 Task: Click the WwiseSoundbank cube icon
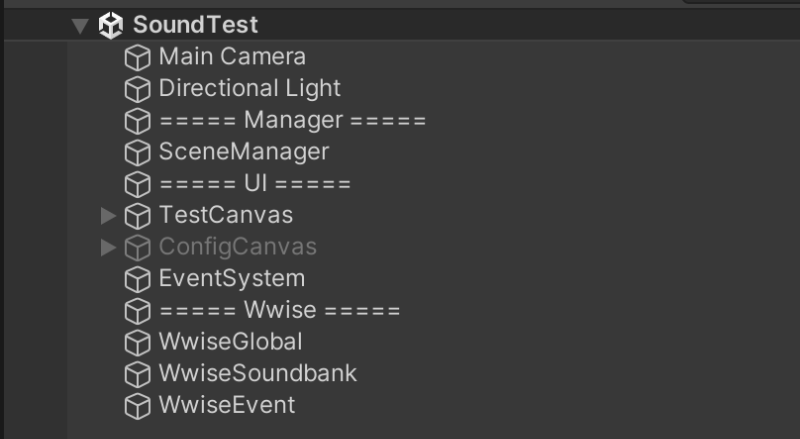coord(136,374)
